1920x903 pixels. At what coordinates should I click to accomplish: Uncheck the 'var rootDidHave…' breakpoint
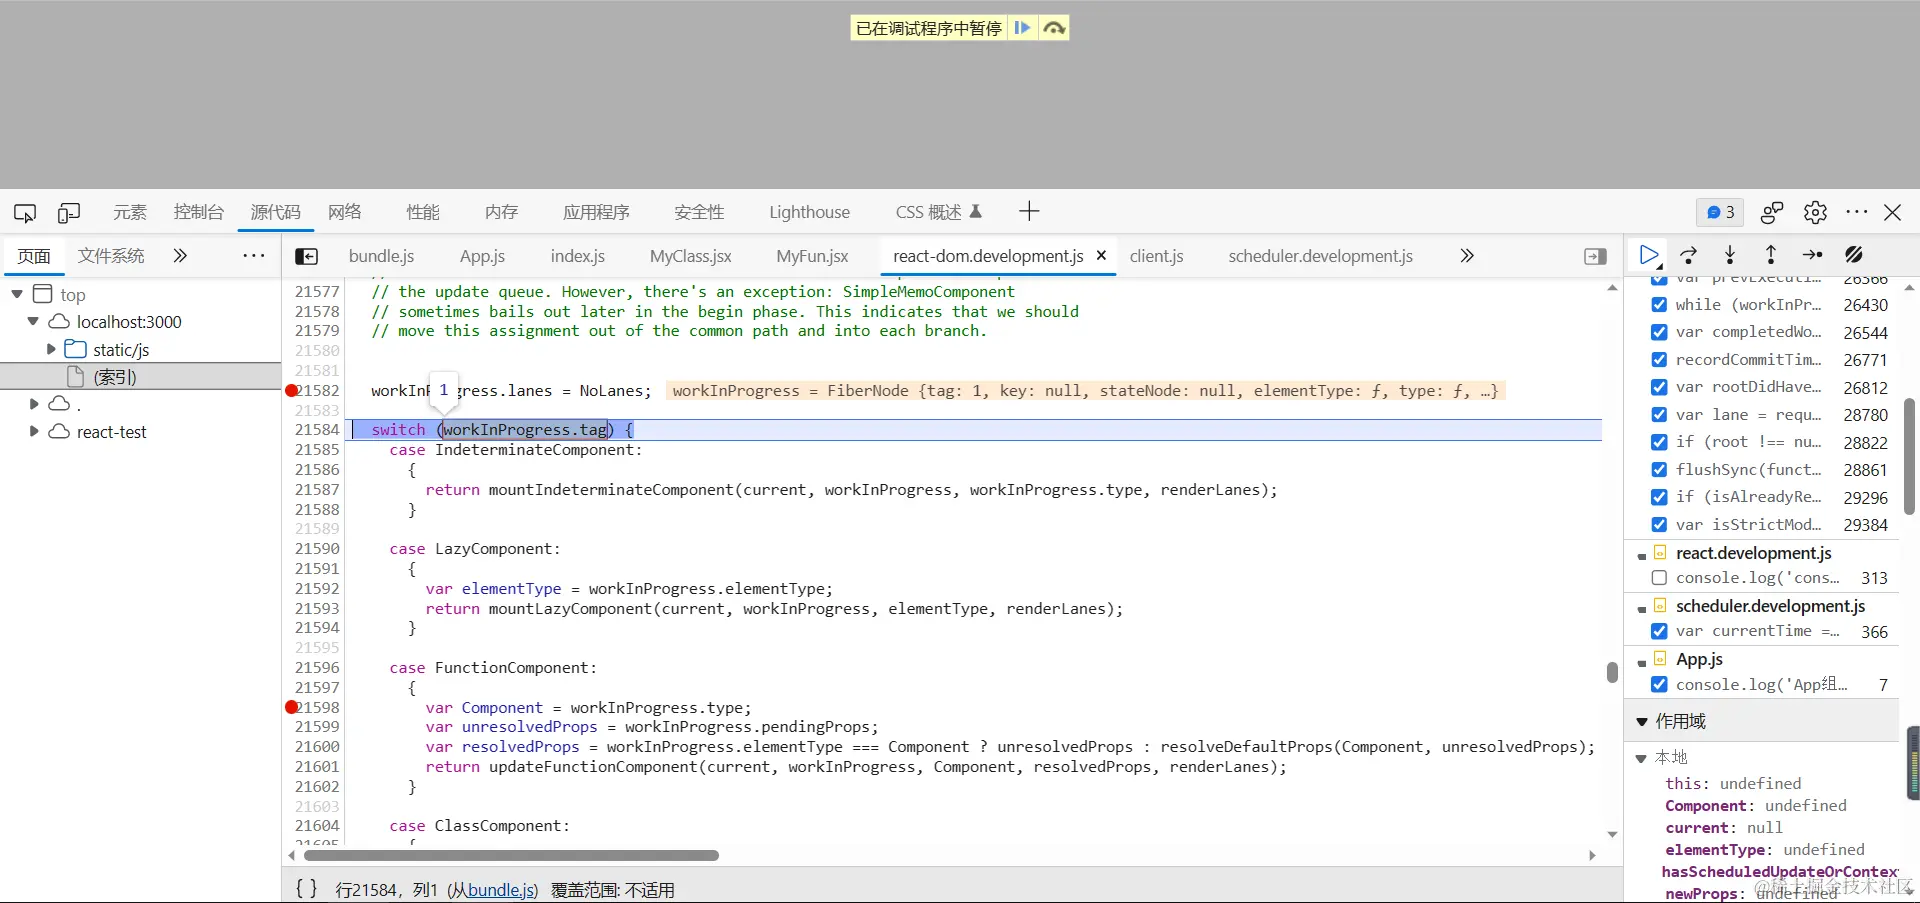(1659, 387)
